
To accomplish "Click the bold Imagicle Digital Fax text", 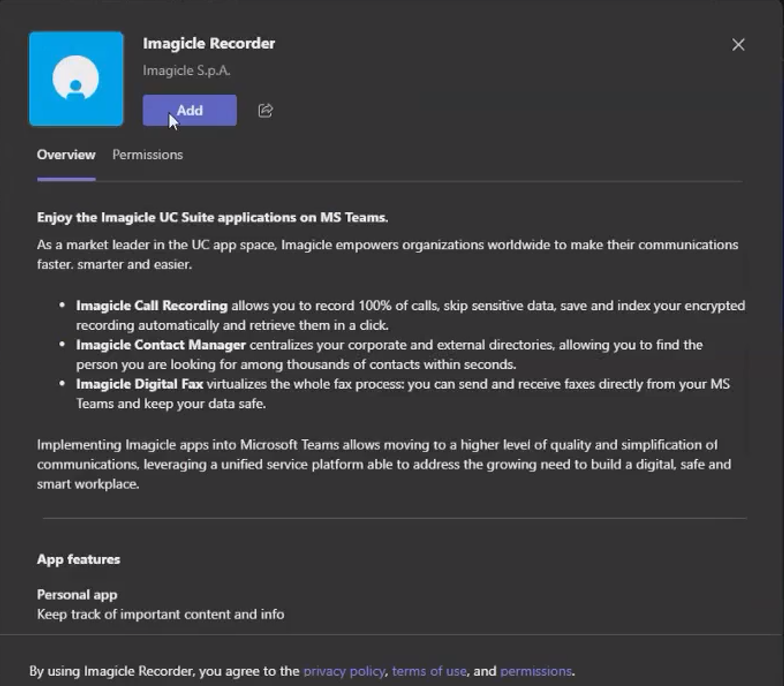I will (x=146, y=384).
